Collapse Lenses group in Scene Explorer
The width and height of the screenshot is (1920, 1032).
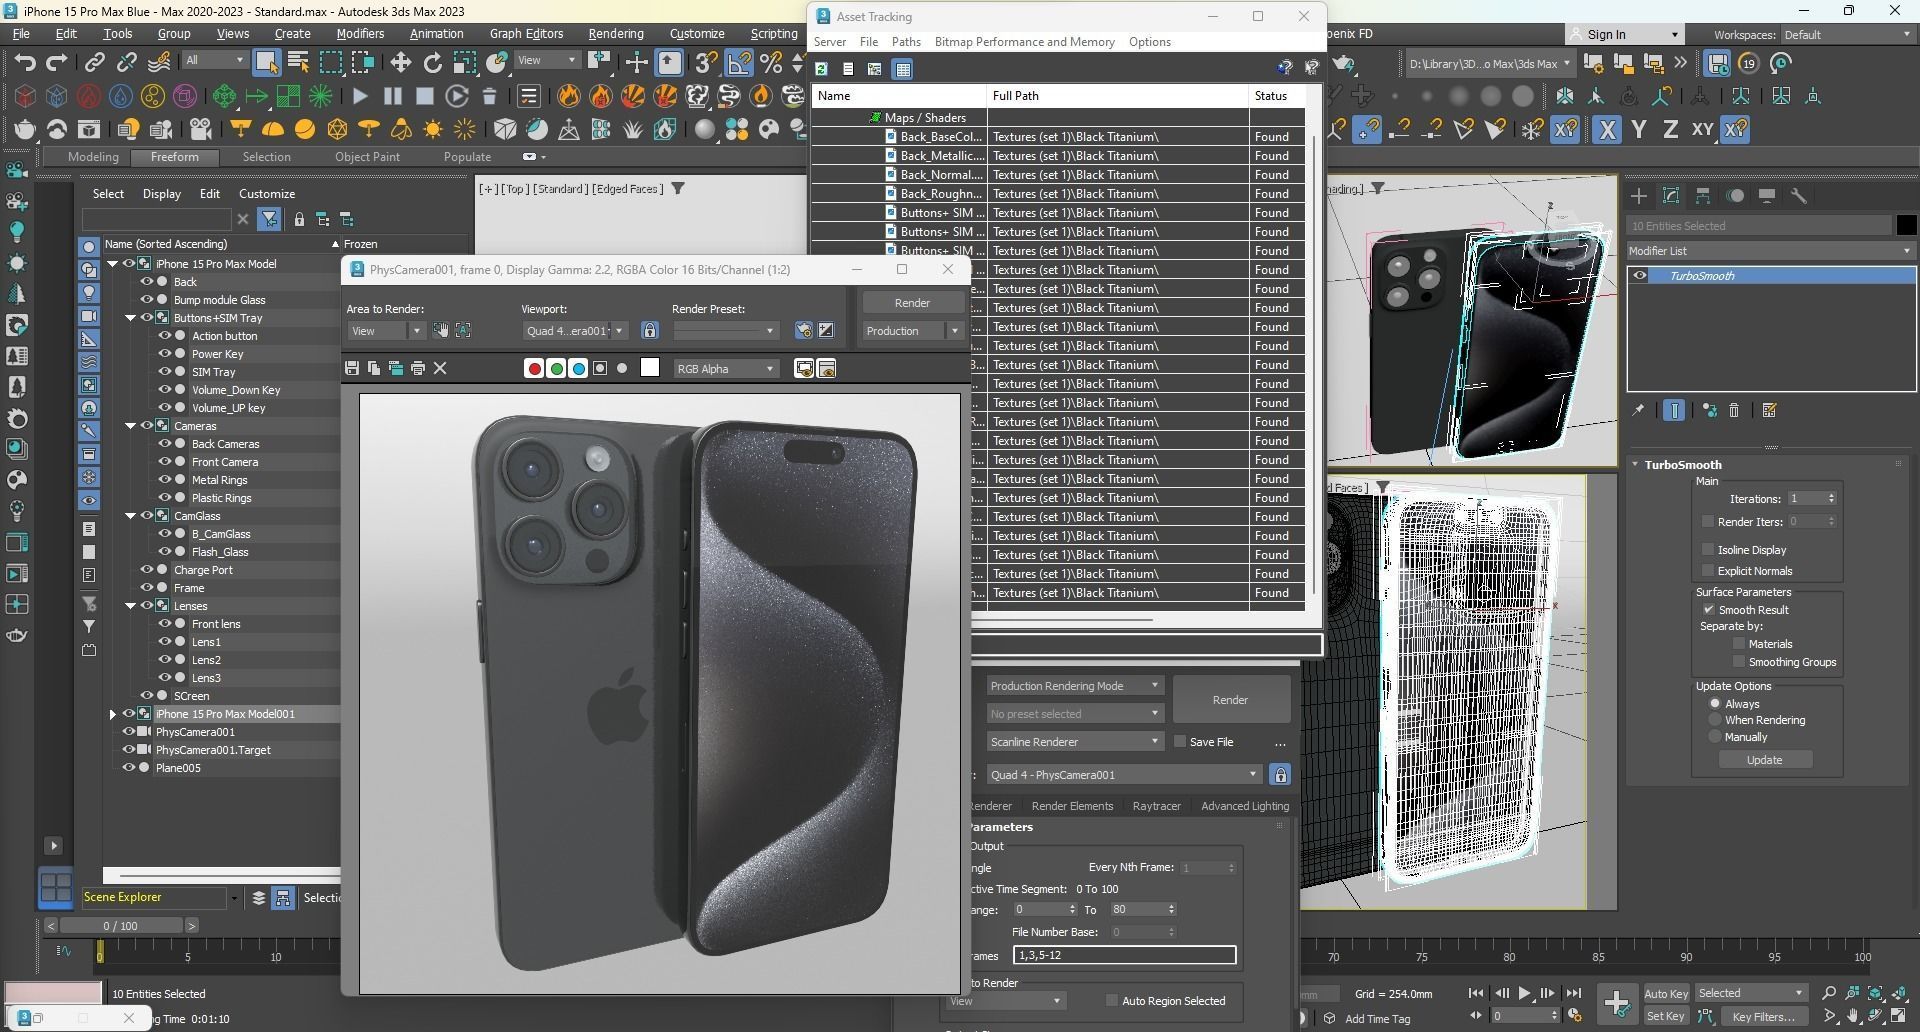(131, 606)
